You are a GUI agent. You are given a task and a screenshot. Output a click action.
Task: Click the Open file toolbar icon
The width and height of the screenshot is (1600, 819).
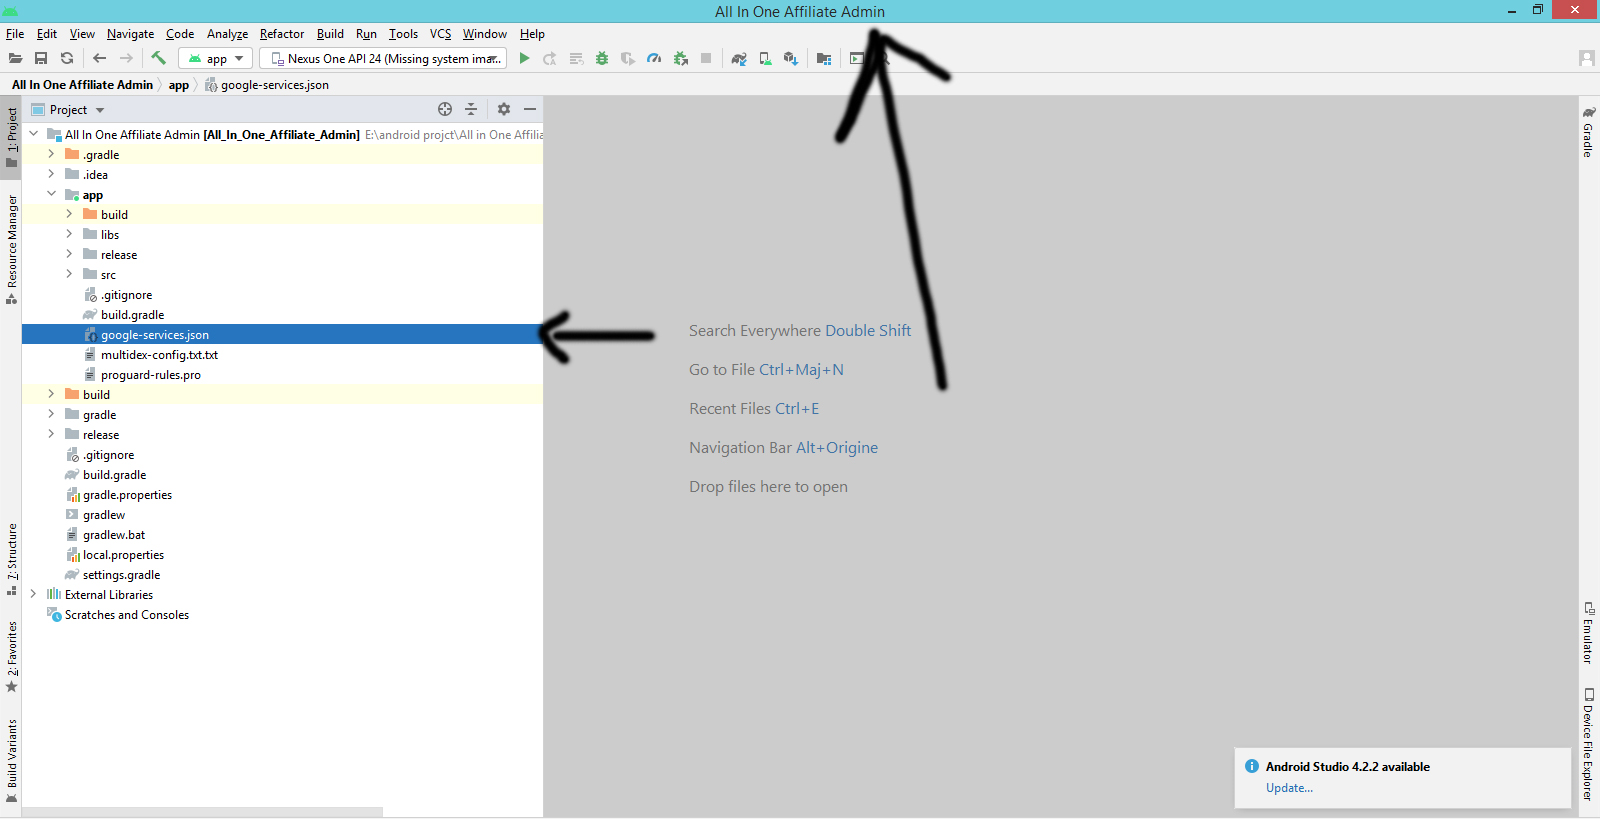pos(15,59)
